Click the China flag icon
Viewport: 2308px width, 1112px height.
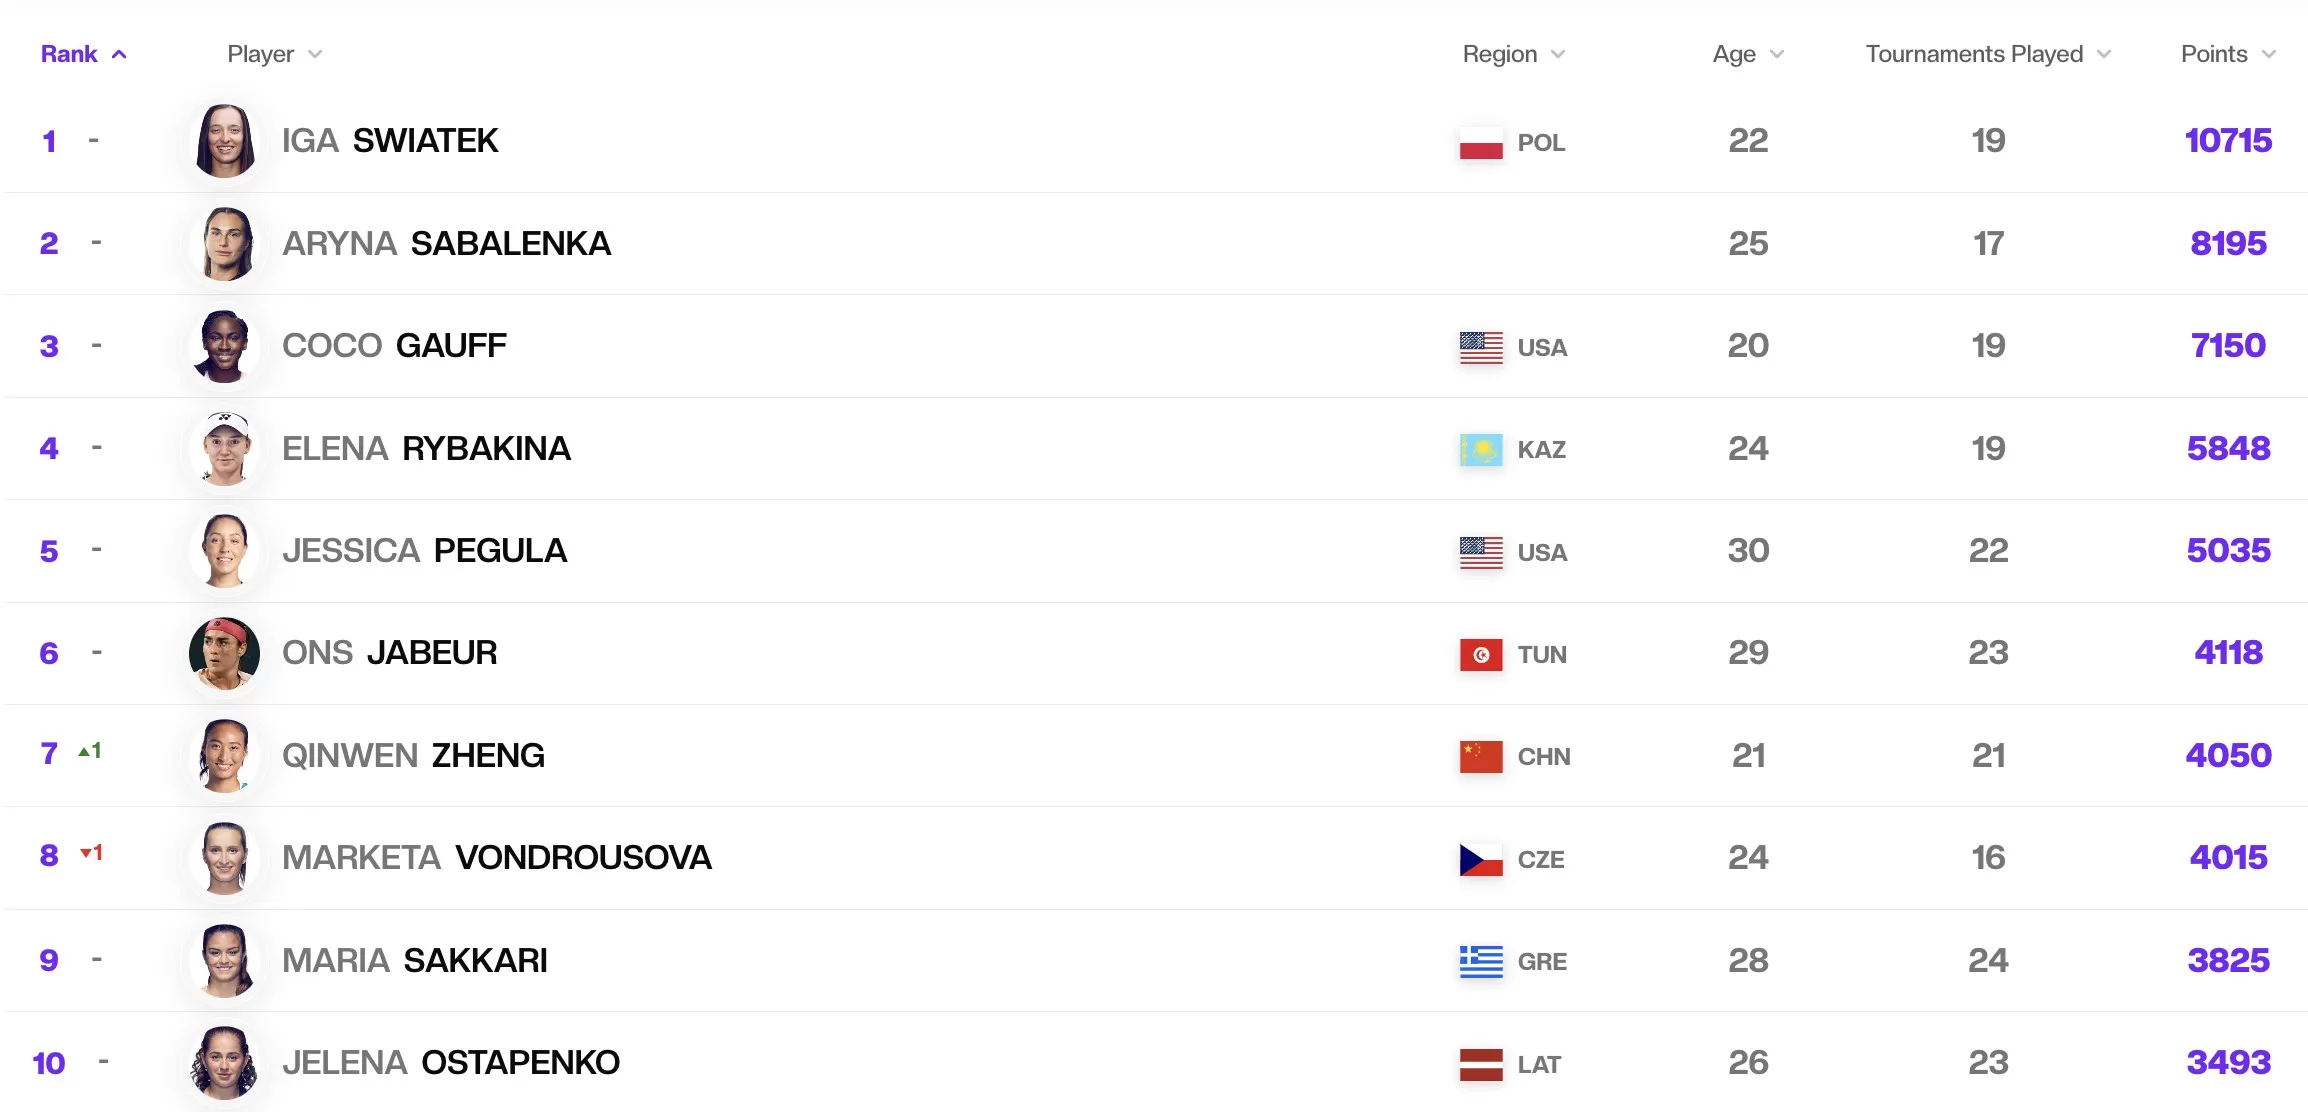click(1480, 757)
